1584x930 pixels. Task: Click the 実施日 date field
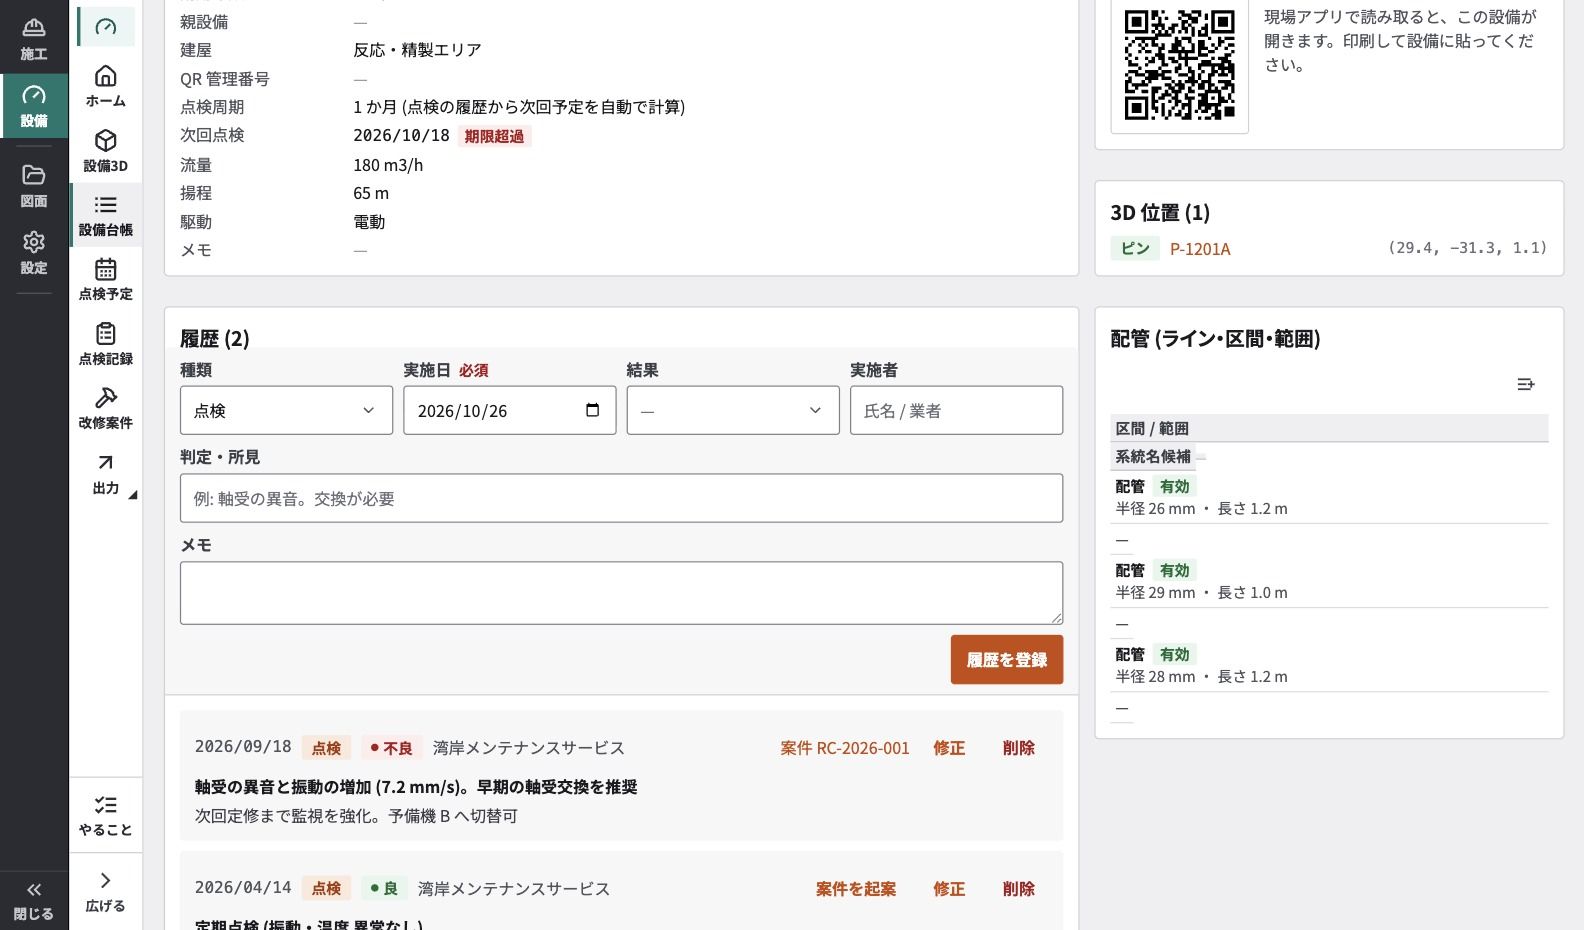pos(510,410)
